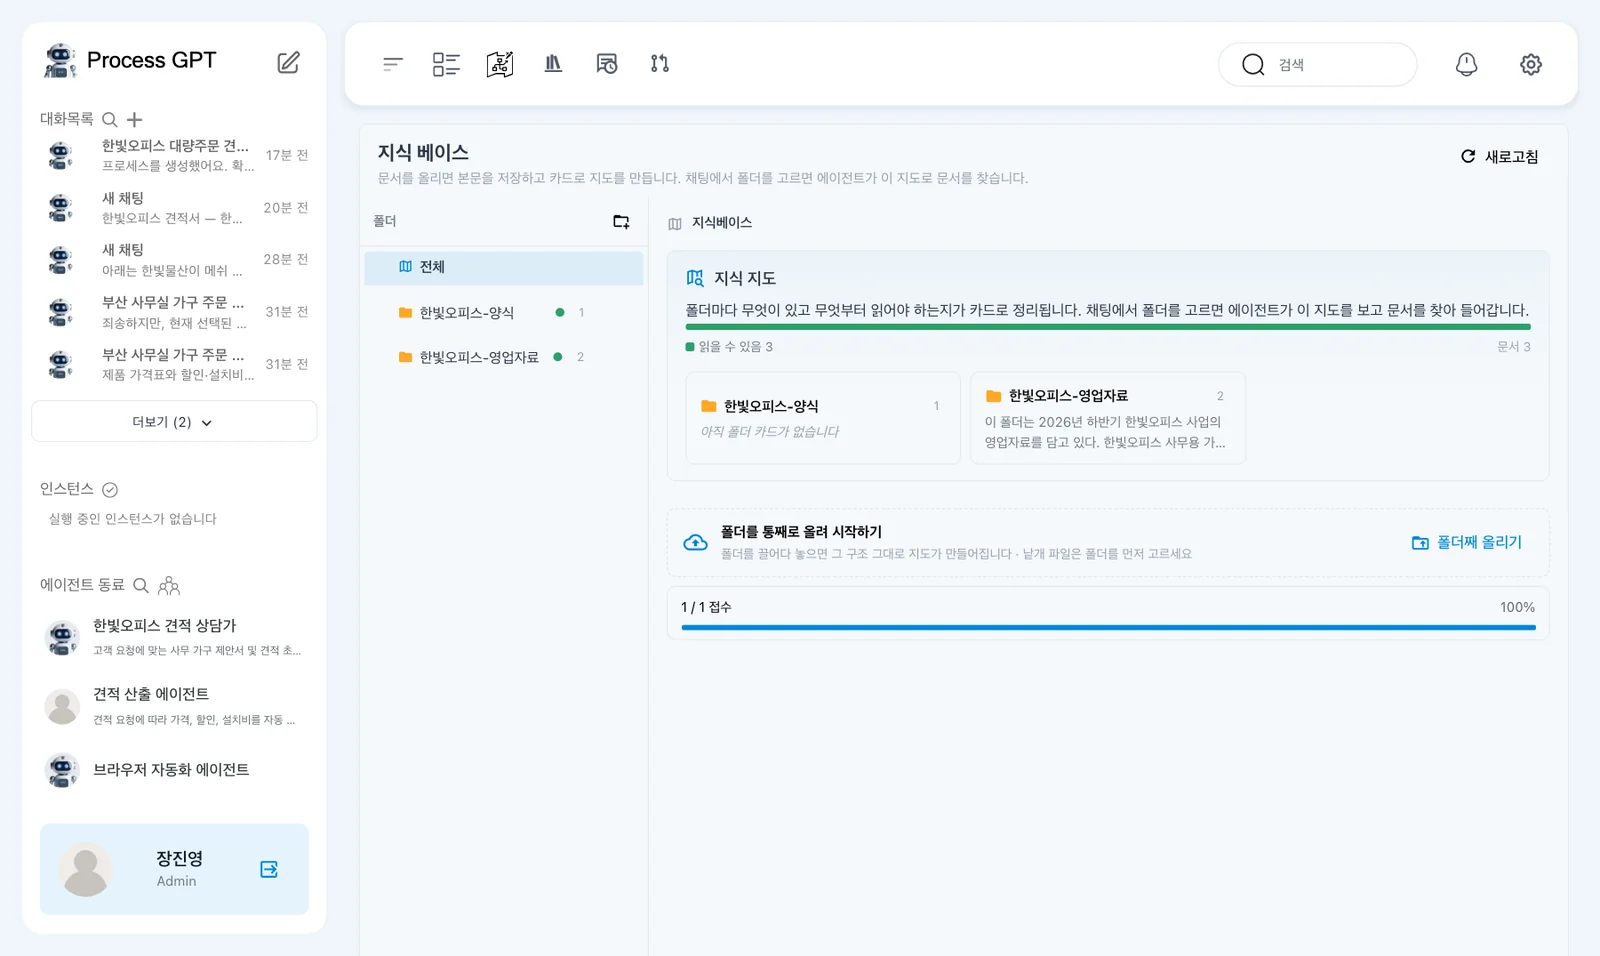Switch to the list view icon in the toolbar
Screen dimensions: 1600x956
[446, 64]
